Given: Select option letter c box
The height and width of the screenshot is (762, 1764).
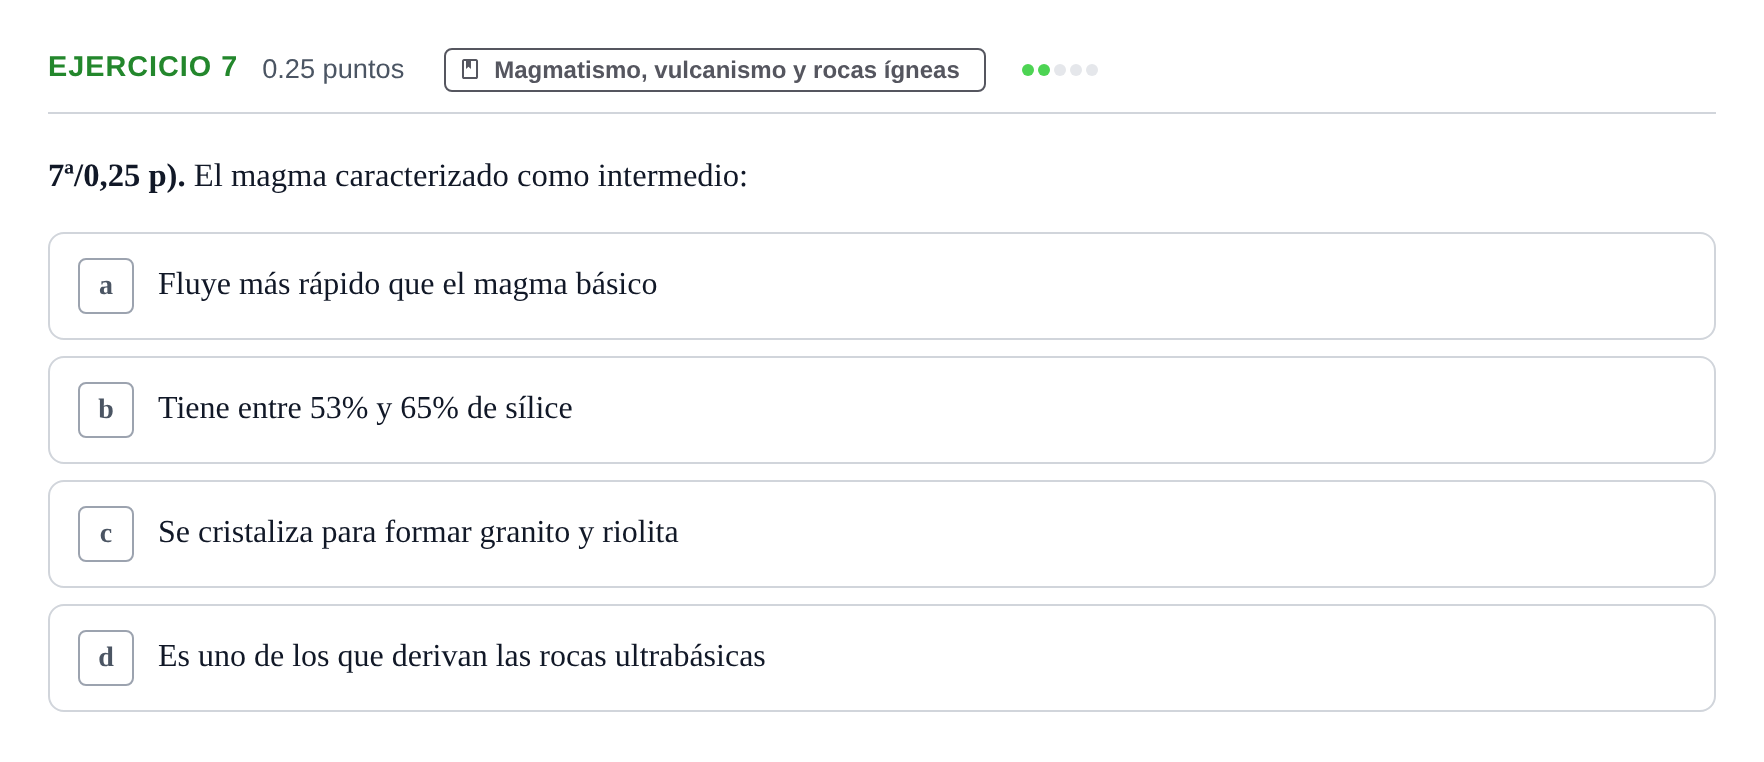Looking at the screenshot, I should pyautogui.click(x=106, y=534).
